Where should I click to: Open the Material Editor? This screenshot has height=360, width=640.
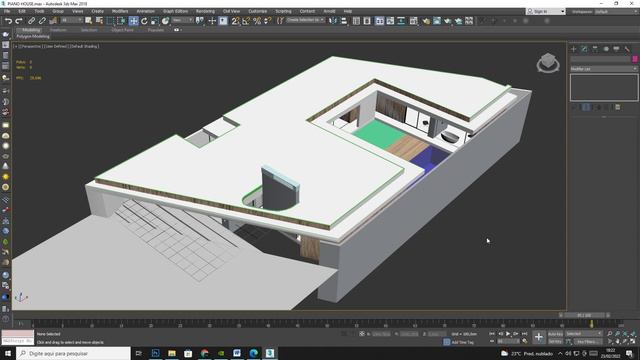pos(414,21)
